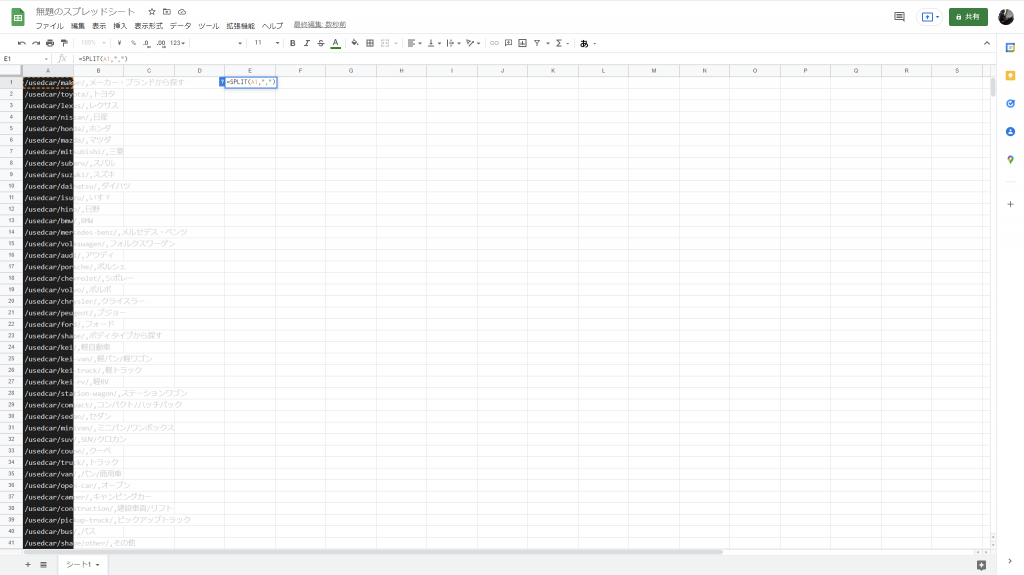Open font size 11 dropdown
Image resolution: width=1024 pixels, height=575 pixels.
pyautogui.click(x=266, y=43)
